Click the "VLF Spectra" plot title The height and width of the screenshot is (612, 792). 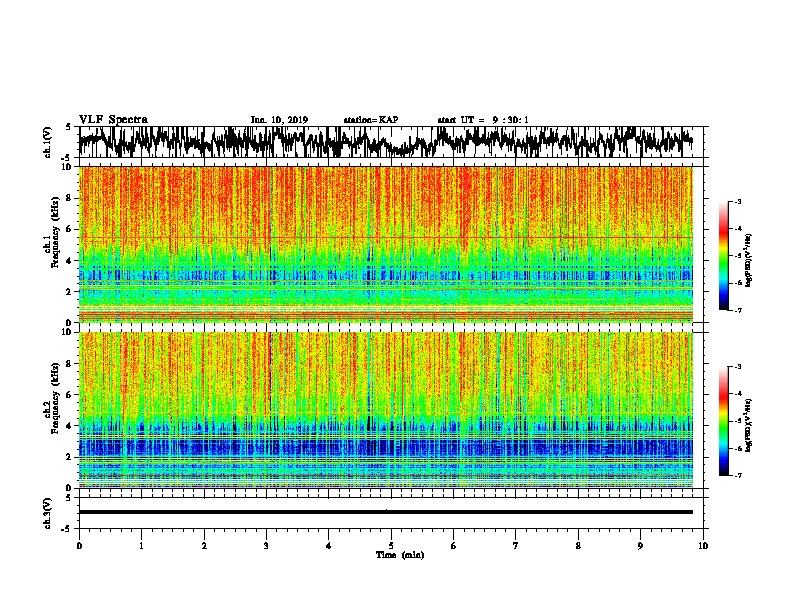[113, 119]
